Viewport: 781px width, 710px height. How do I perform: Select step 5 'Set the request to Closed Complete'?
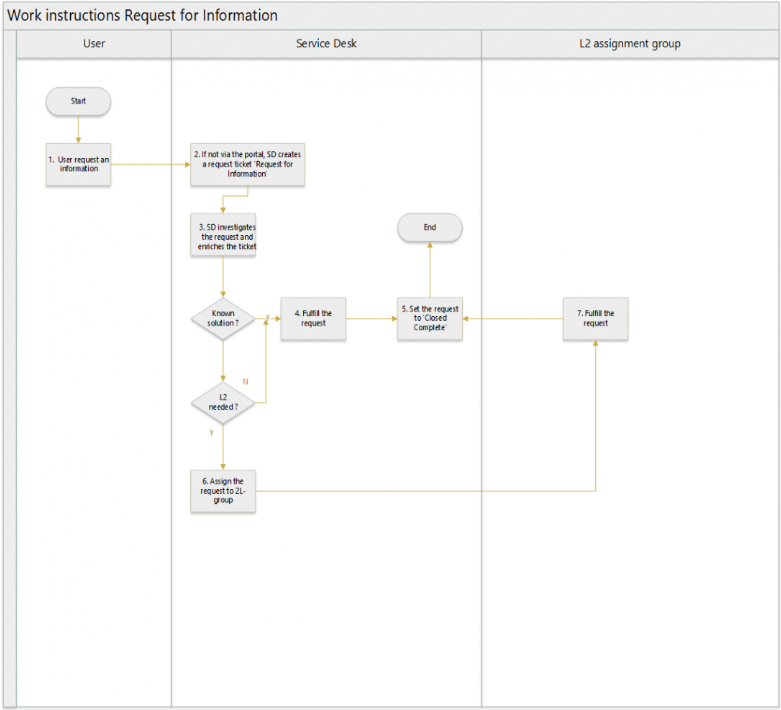coord(429,319)
